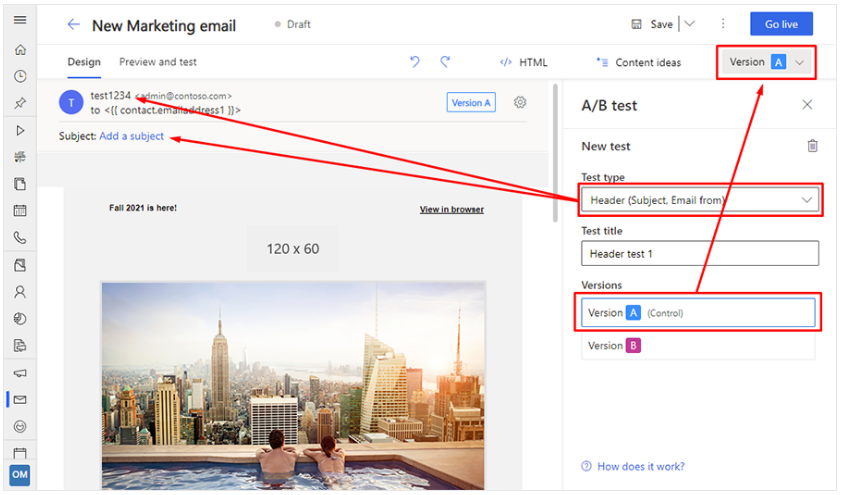Open the calendar icon in sidebar
Viewport: 841px width, 495px height.
click(x=20, y=210)
